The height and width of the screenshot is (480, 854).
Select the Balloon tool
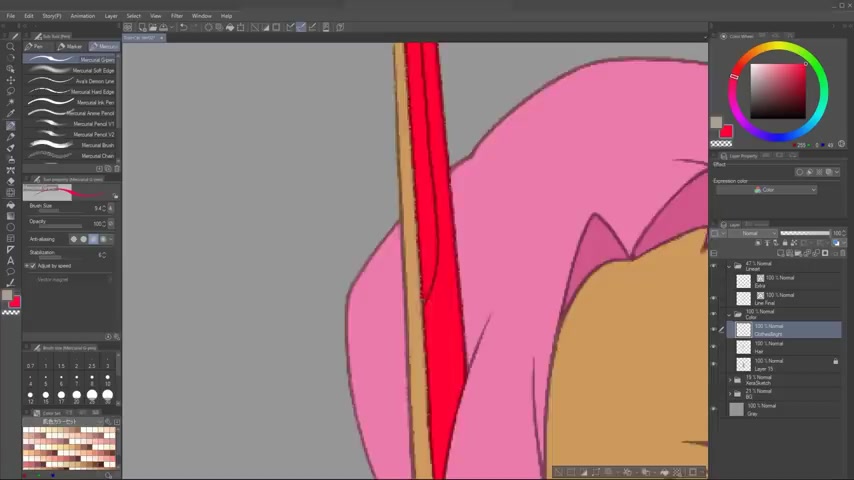click(10, 271)
